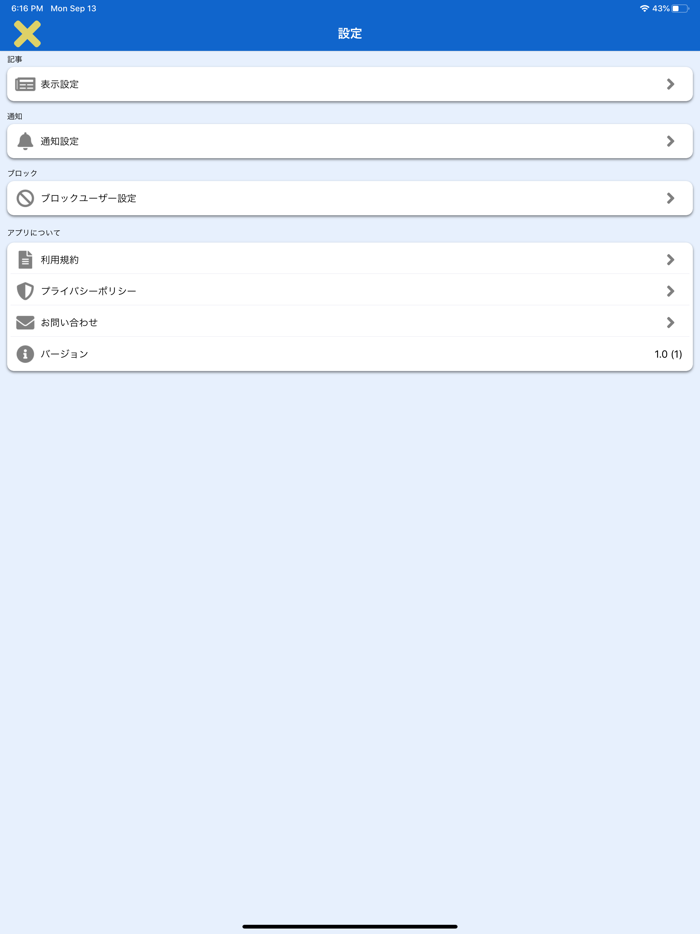700x934 pixels.
Task: Tap chevron on お問い合わせ row
Action: (x=670, y=323)
